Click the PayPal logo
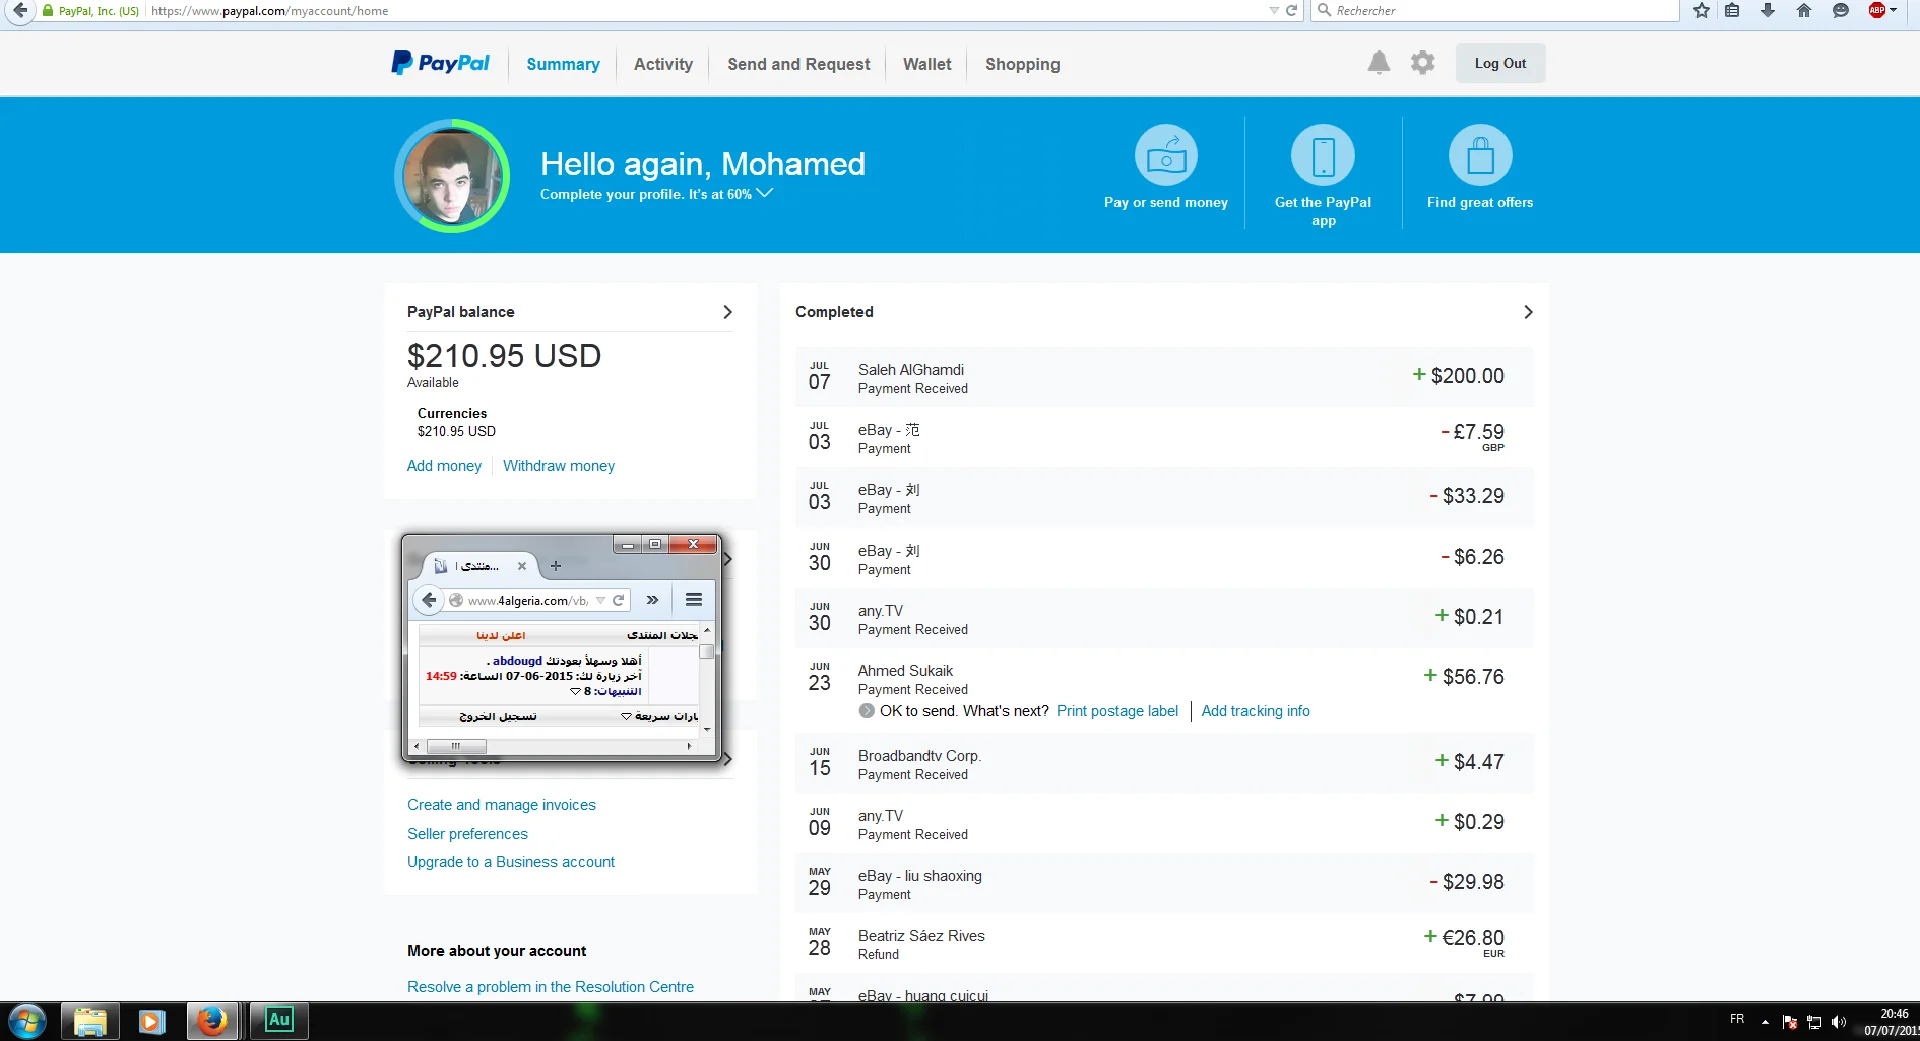 tap(440, 63)
